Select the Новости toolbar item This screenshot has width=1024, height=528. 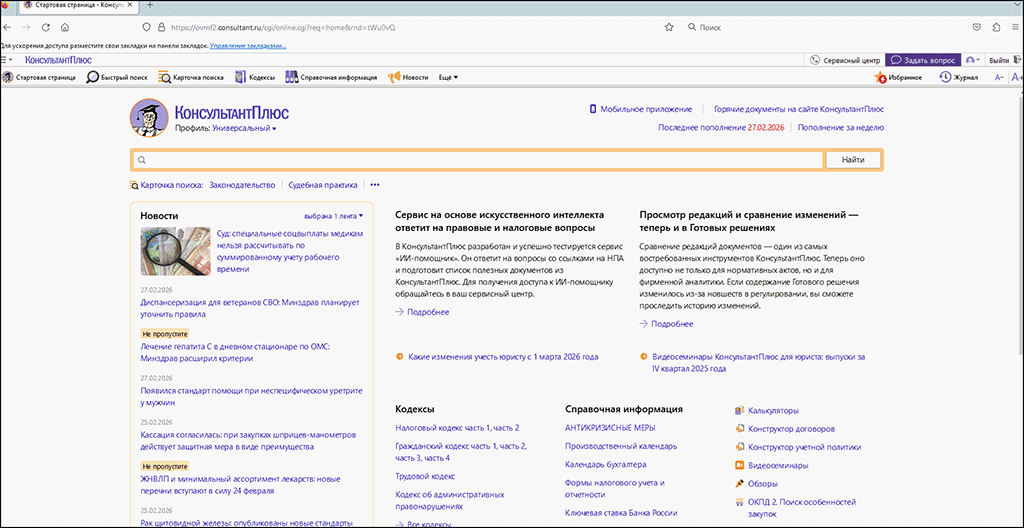pos(408,77)
